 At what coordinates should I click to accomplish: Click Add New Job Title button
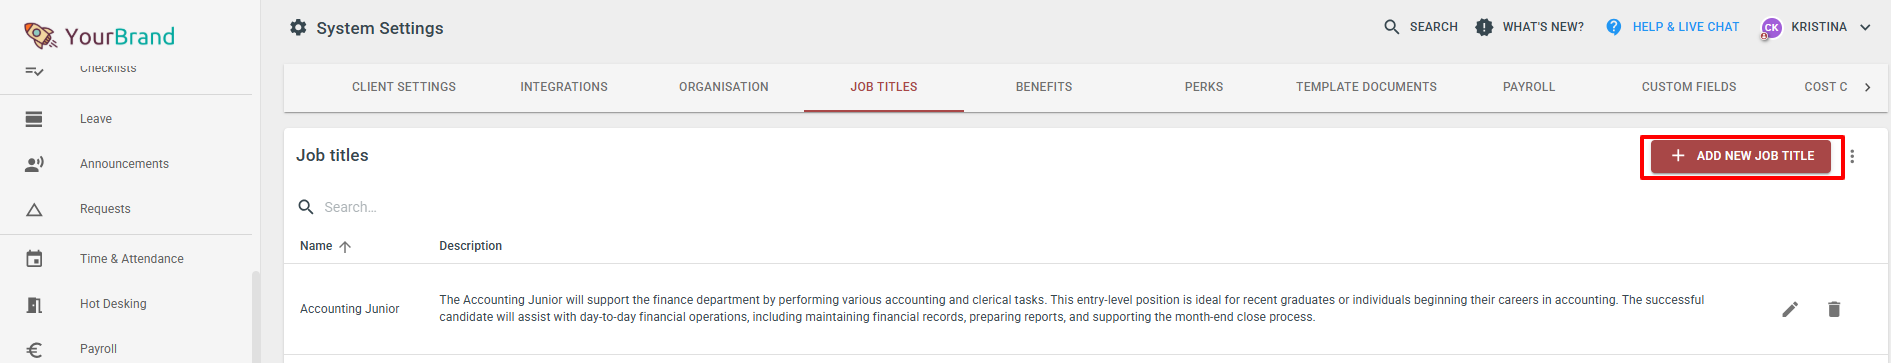coord(1741,156)
